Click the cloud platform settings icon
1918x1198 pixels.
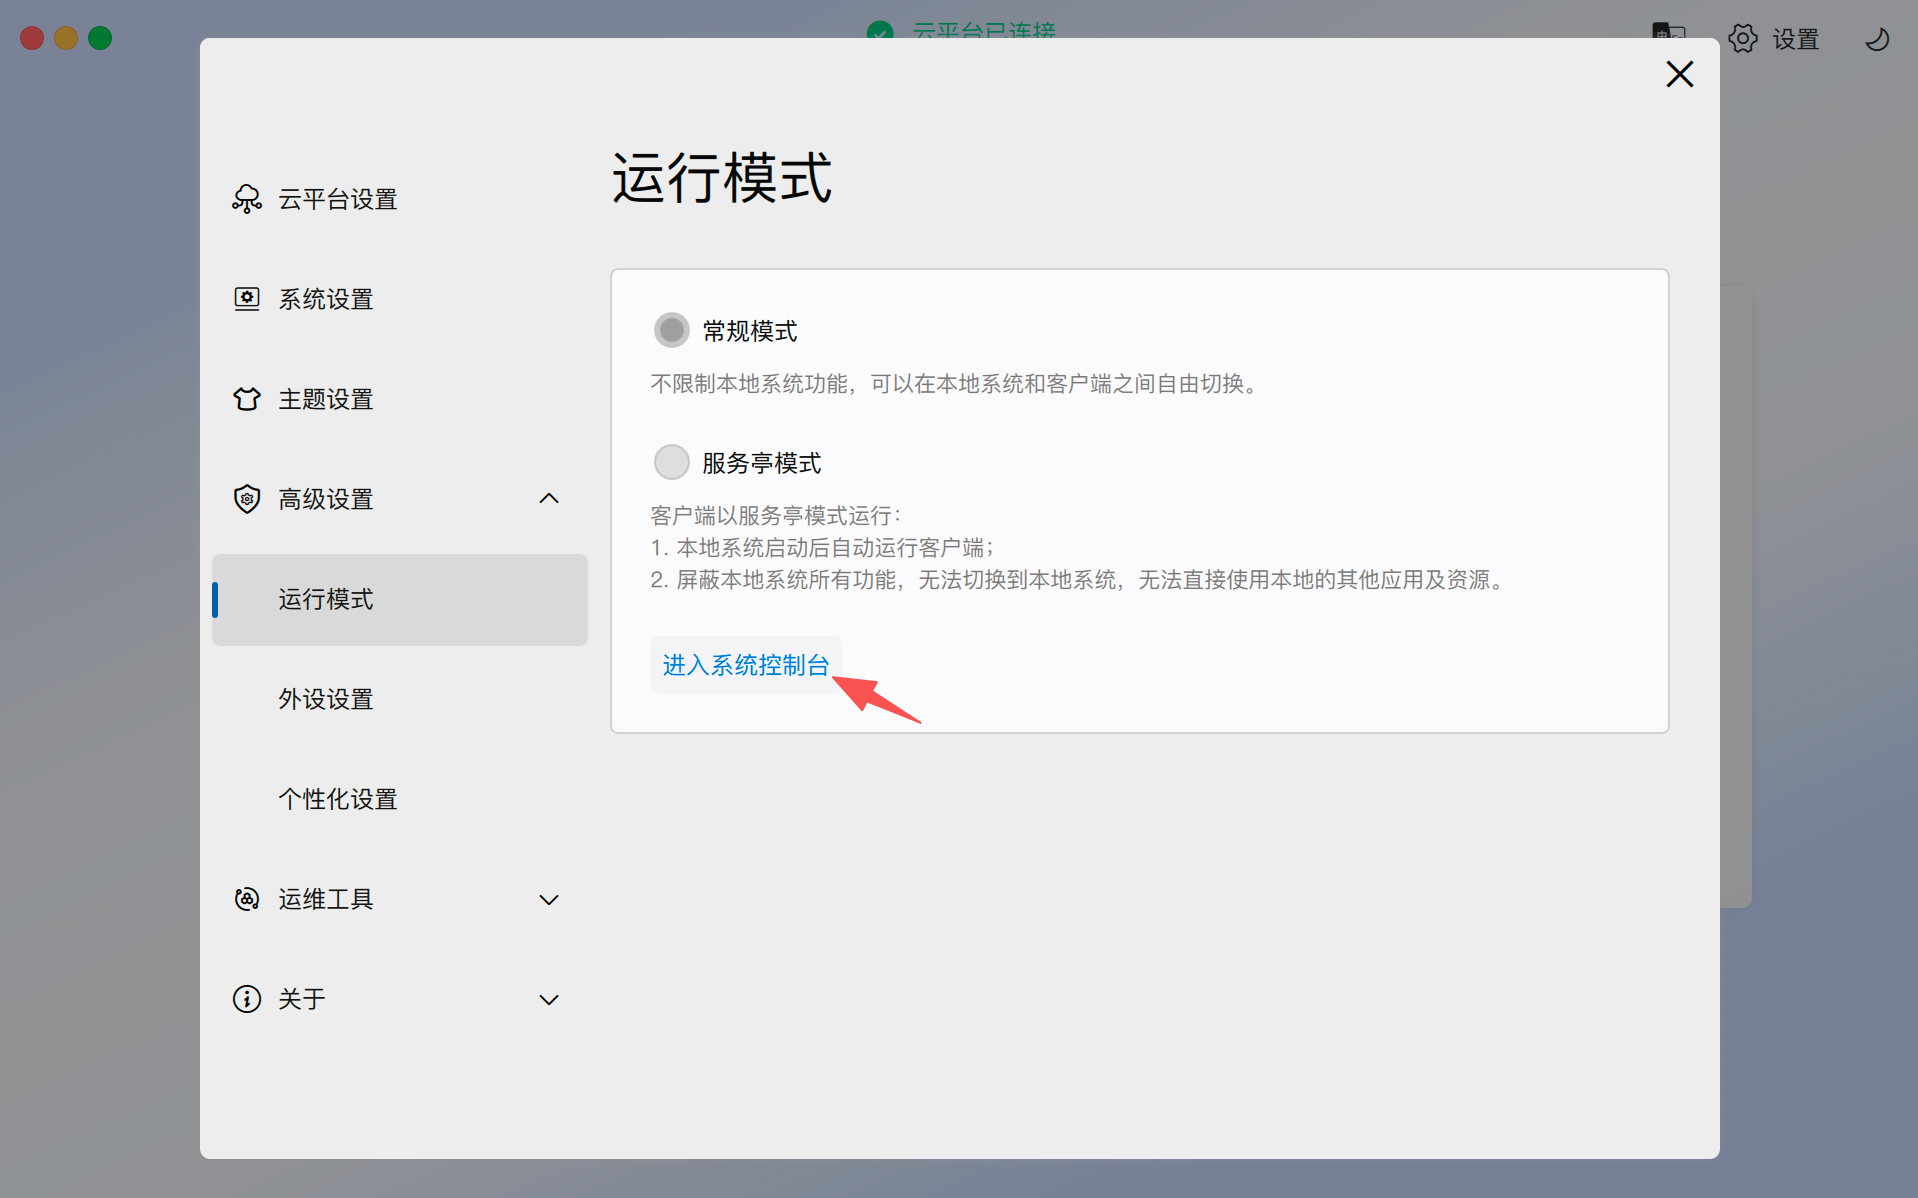click(x=246, y=199)
